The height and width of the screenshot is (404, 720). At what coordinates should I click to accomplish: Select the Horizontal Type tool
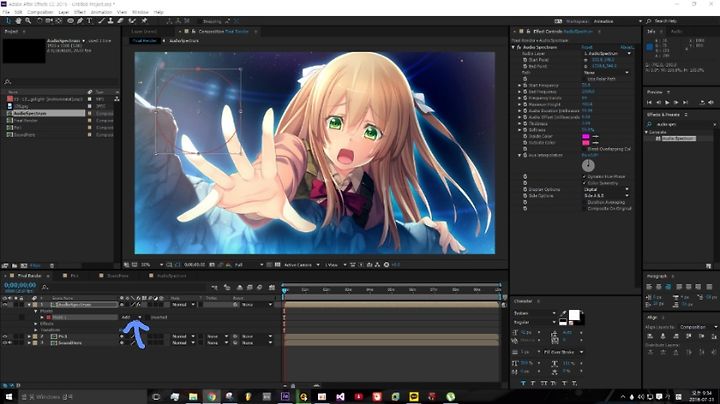[90, 21]
